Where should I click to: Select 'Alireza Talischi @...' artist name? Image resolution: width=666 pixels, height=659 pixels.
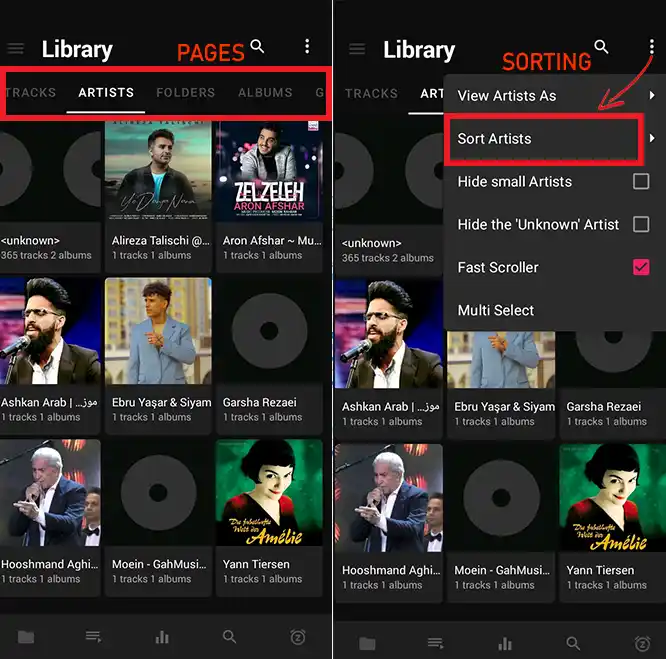pyautogui.click(x=161, y=241)
